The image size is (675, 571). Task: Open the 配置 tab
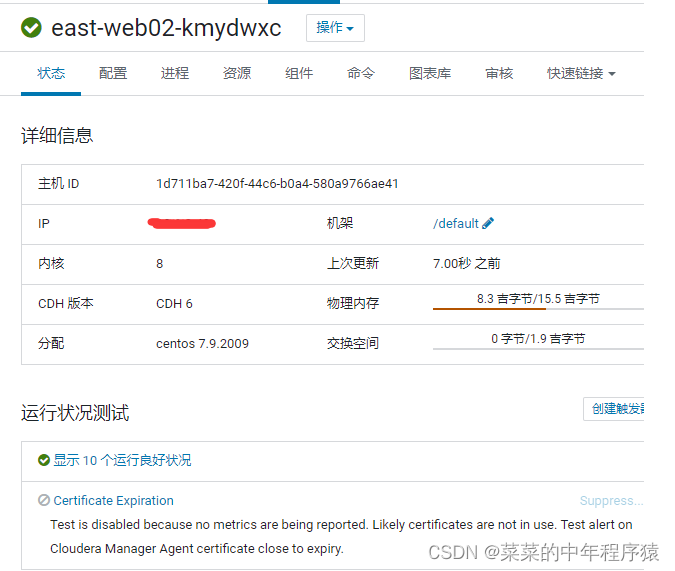(113, 73)
